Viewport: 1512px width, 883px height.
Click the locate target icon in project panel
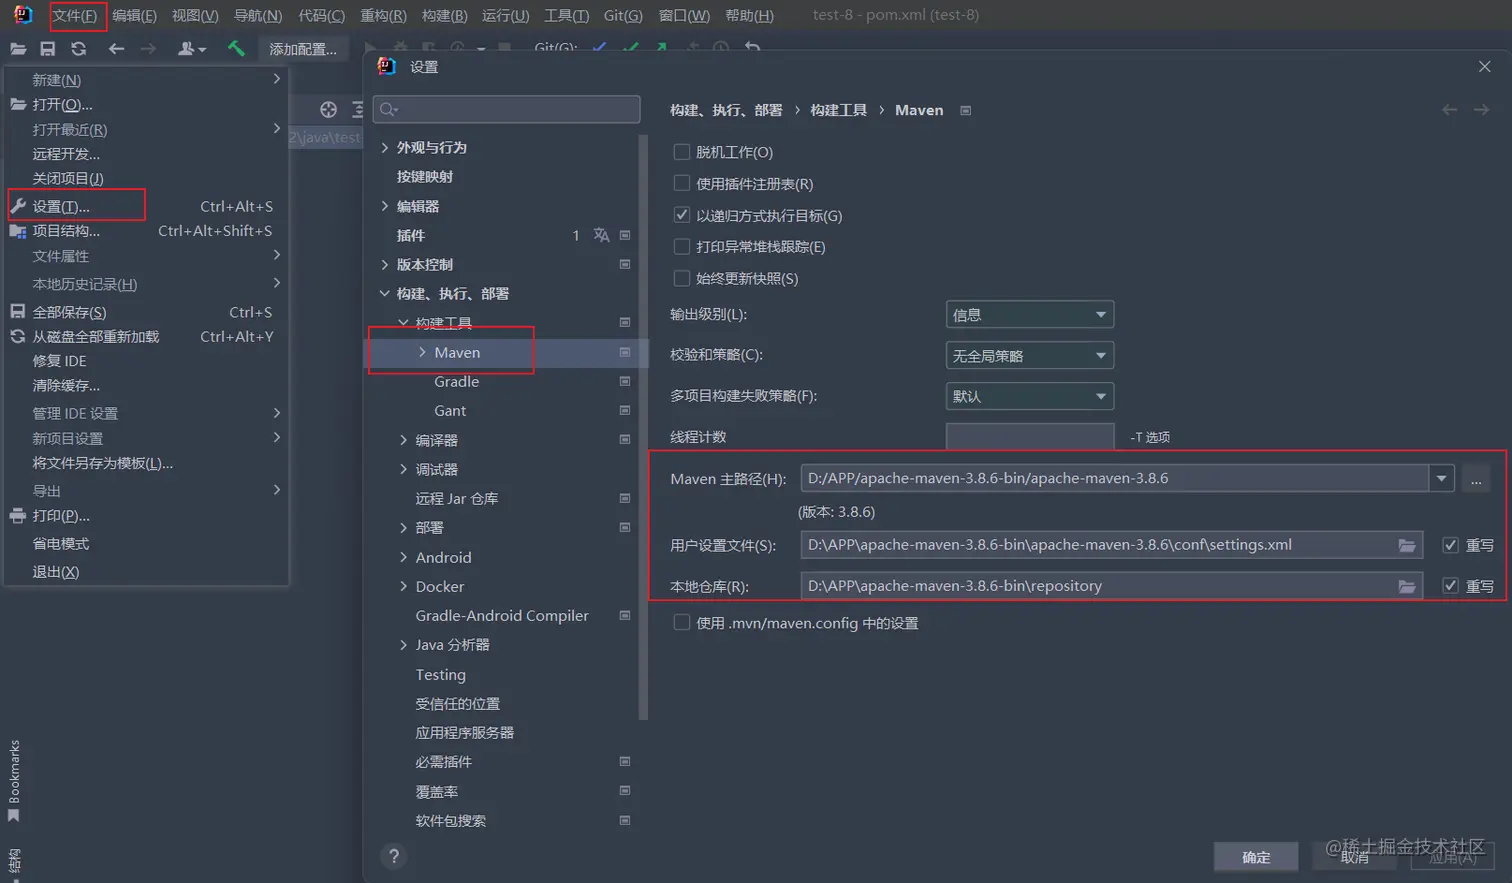(x=328, y=110)
